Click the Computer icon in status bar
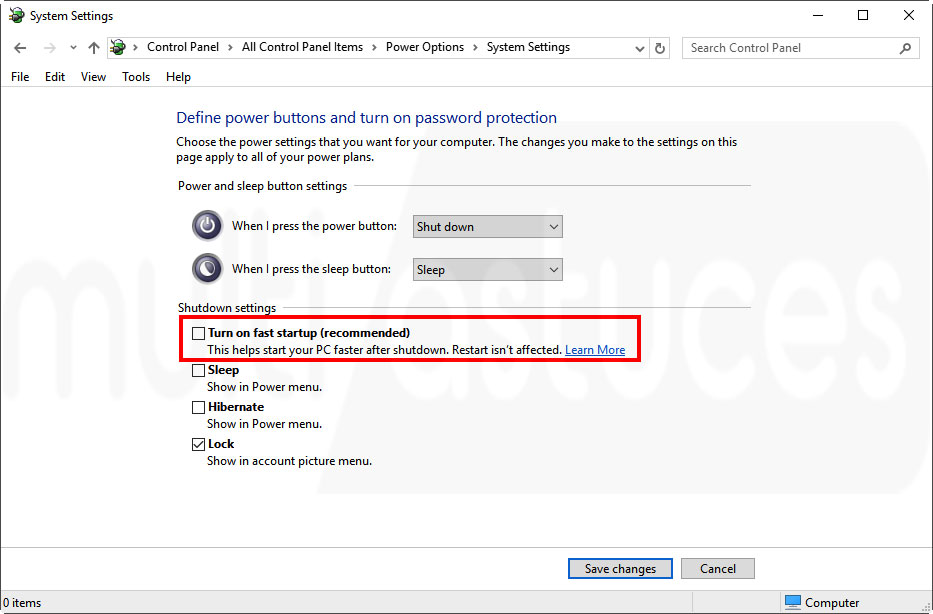 [x=793, y=602]
